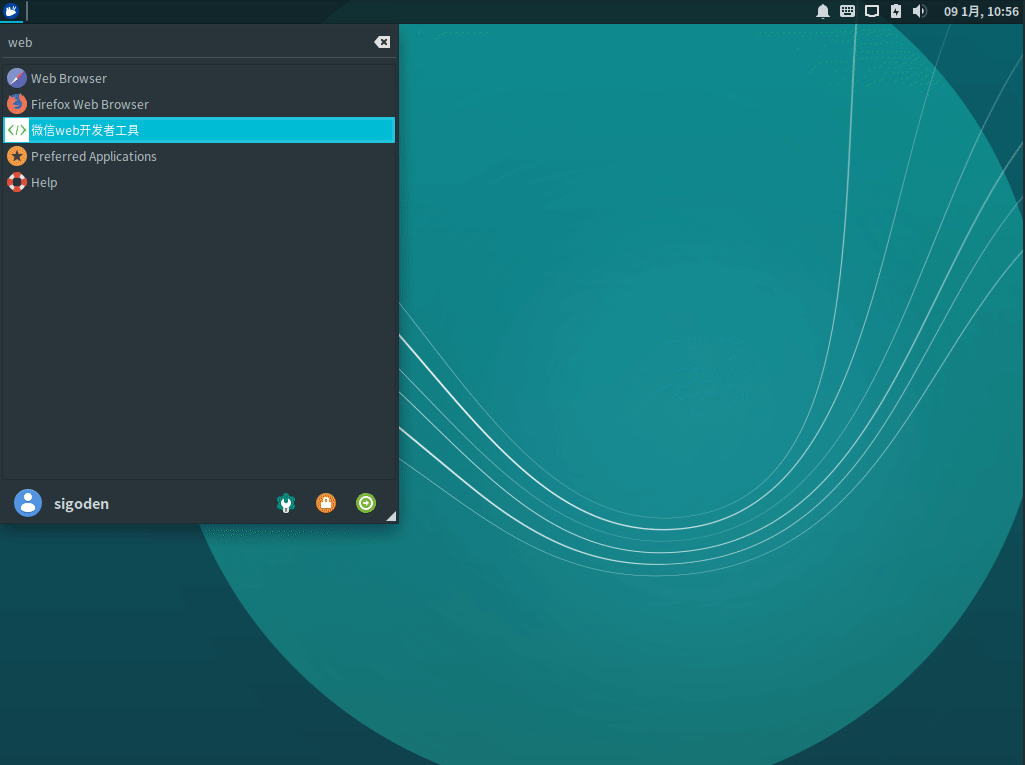Open the All Settings manager icon
This screenshot has width=1025, height=765.
tap(286, 503)
